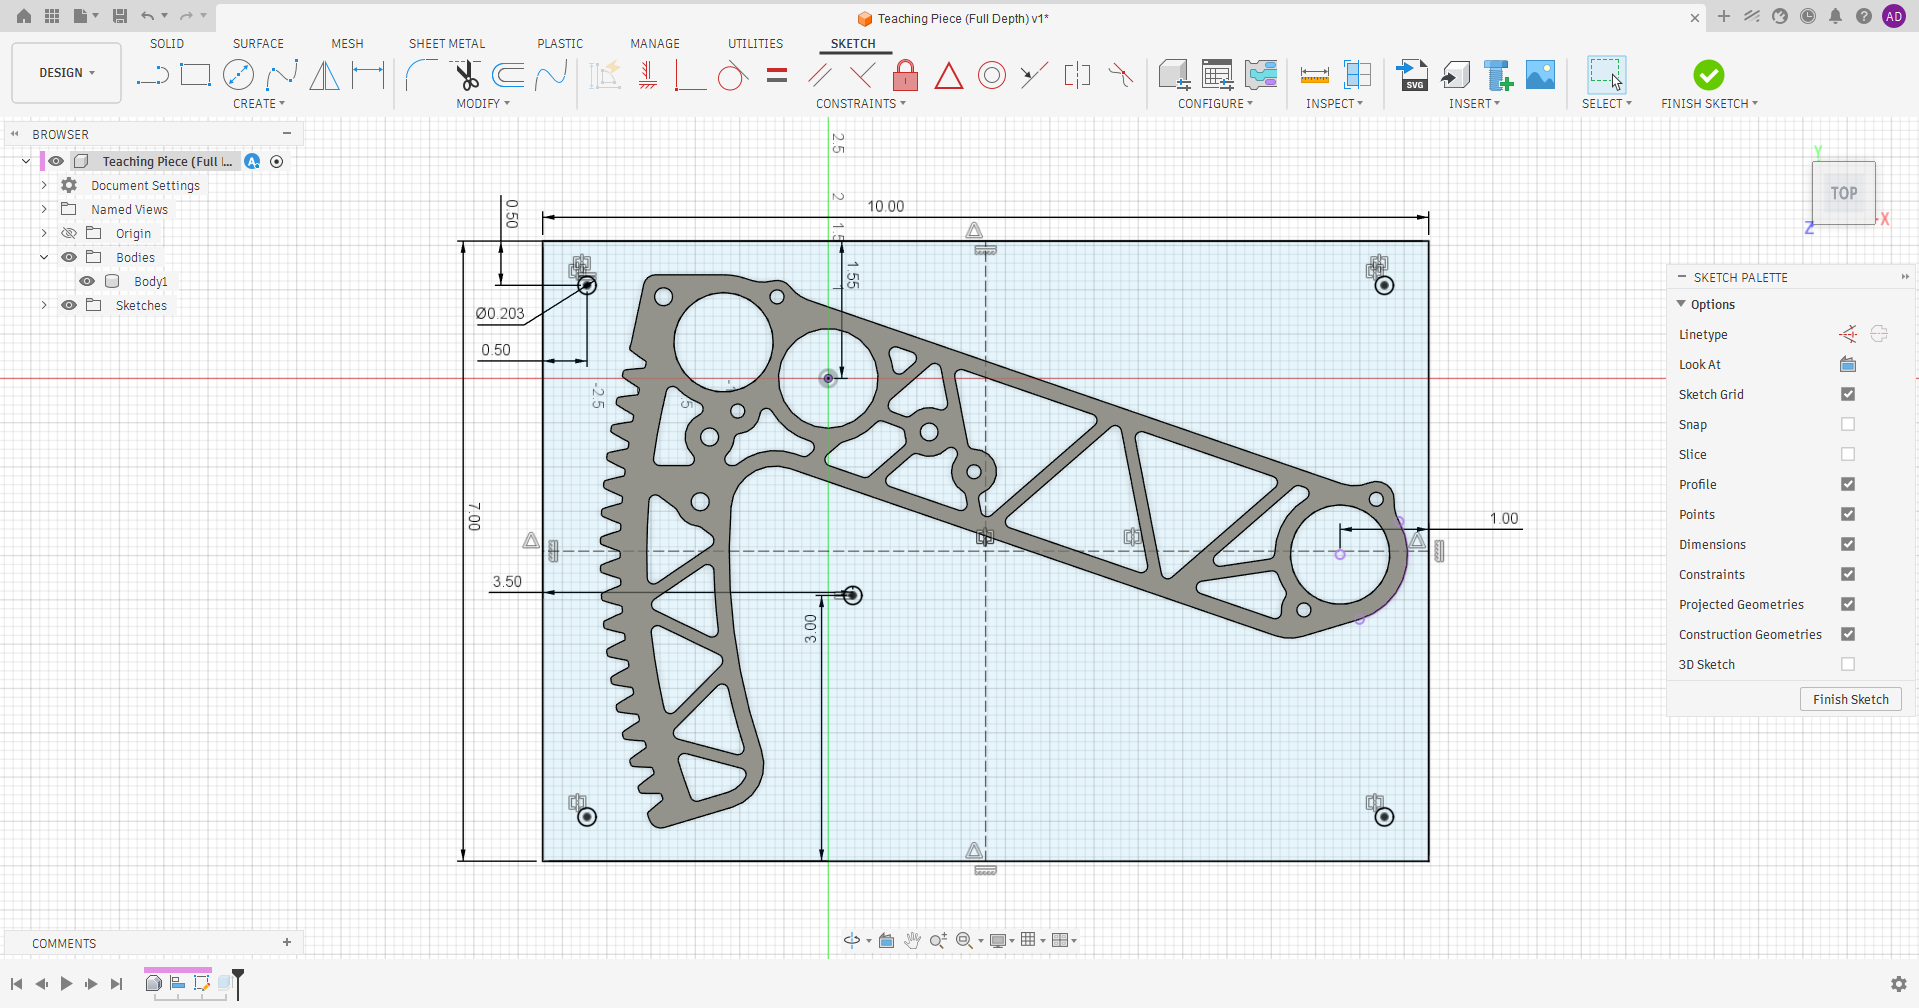The image size is (1919, 1008).
Task: Play the design timeline
Action: [x=66, y=984]
